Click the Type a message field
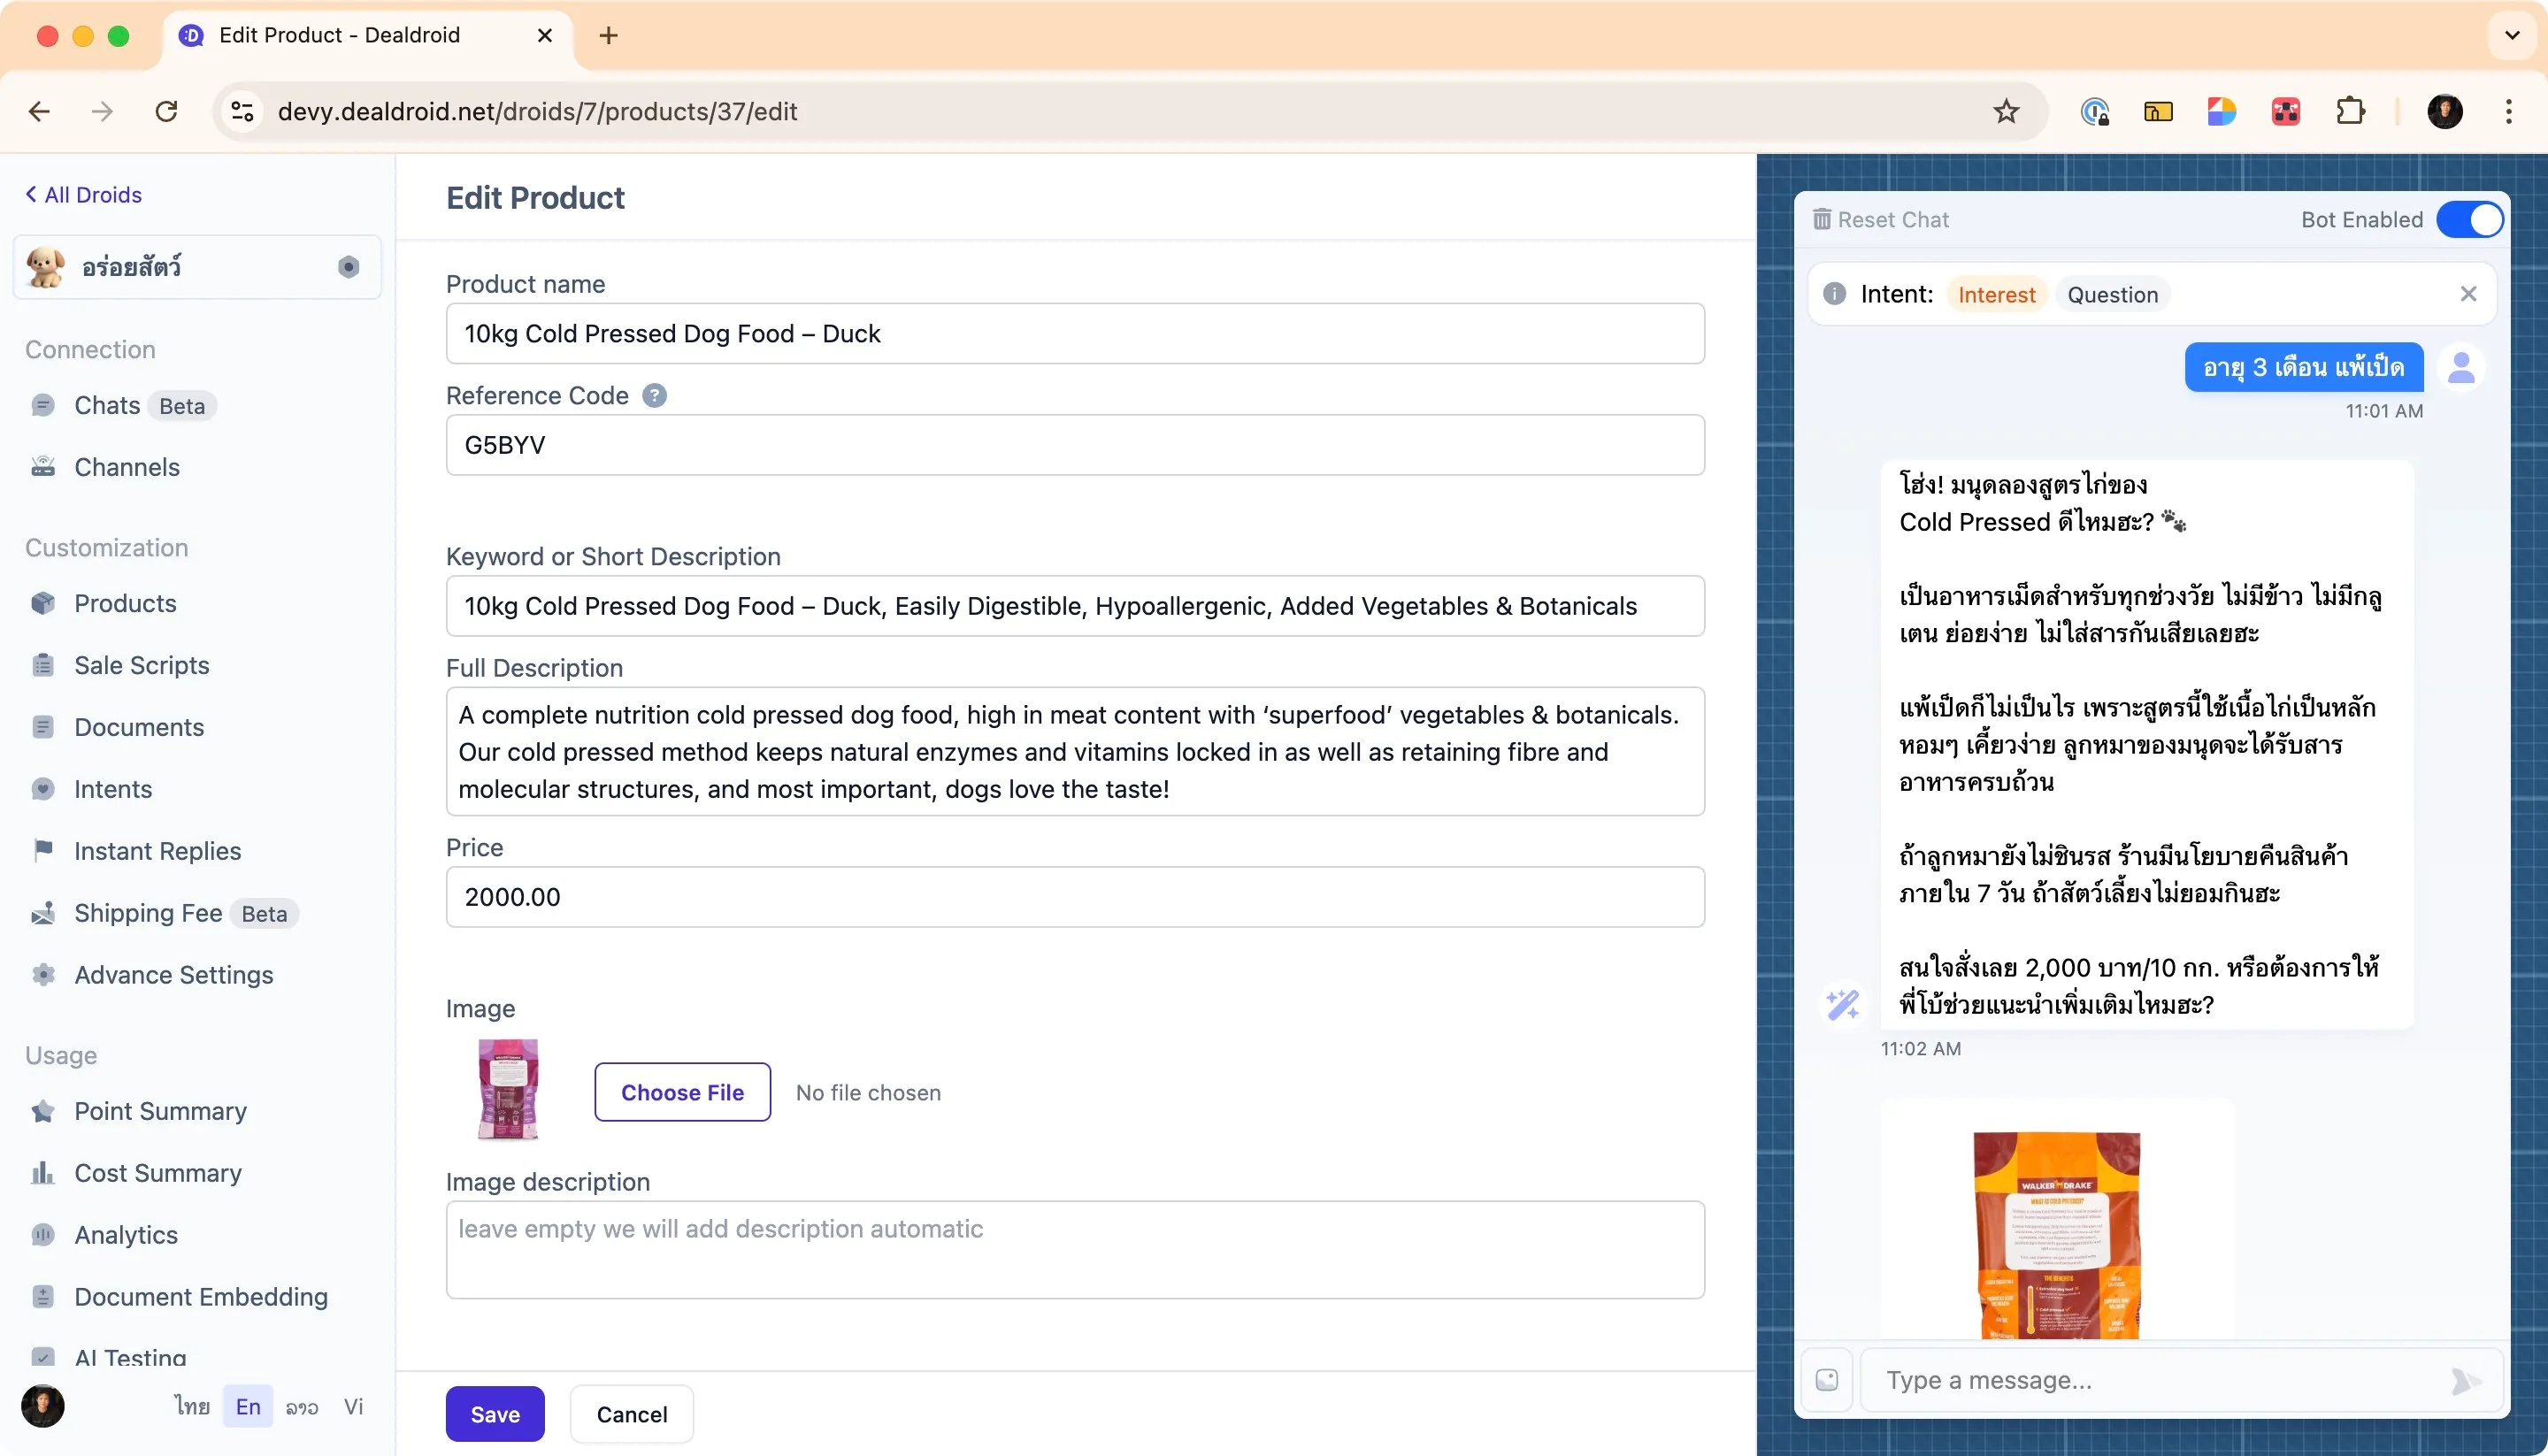This screenshot has height=1456, width=2548. [x=2100, y=1379]
